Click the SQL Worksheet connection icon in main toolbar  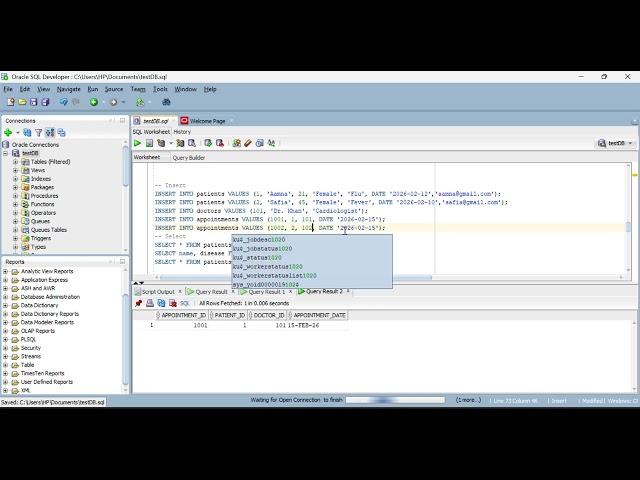(140, 102)
